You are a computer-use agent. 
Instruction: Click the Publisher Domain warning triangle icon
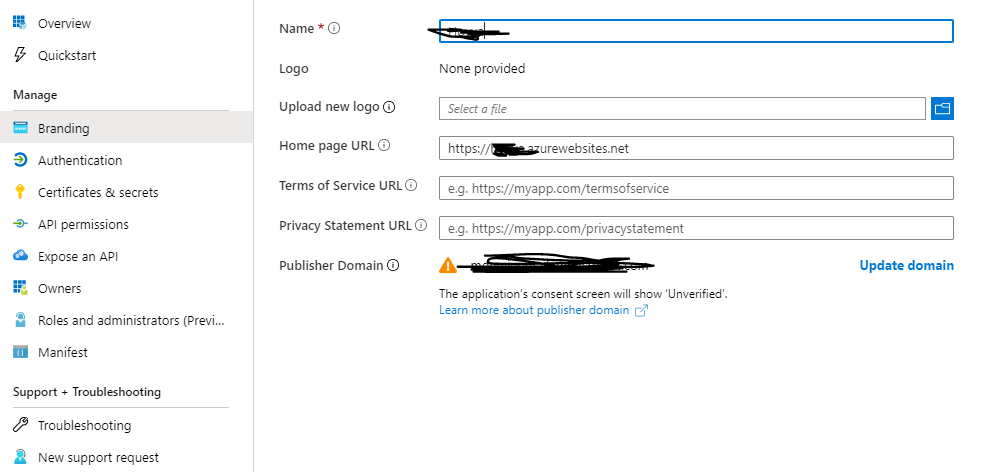point(448,266)
